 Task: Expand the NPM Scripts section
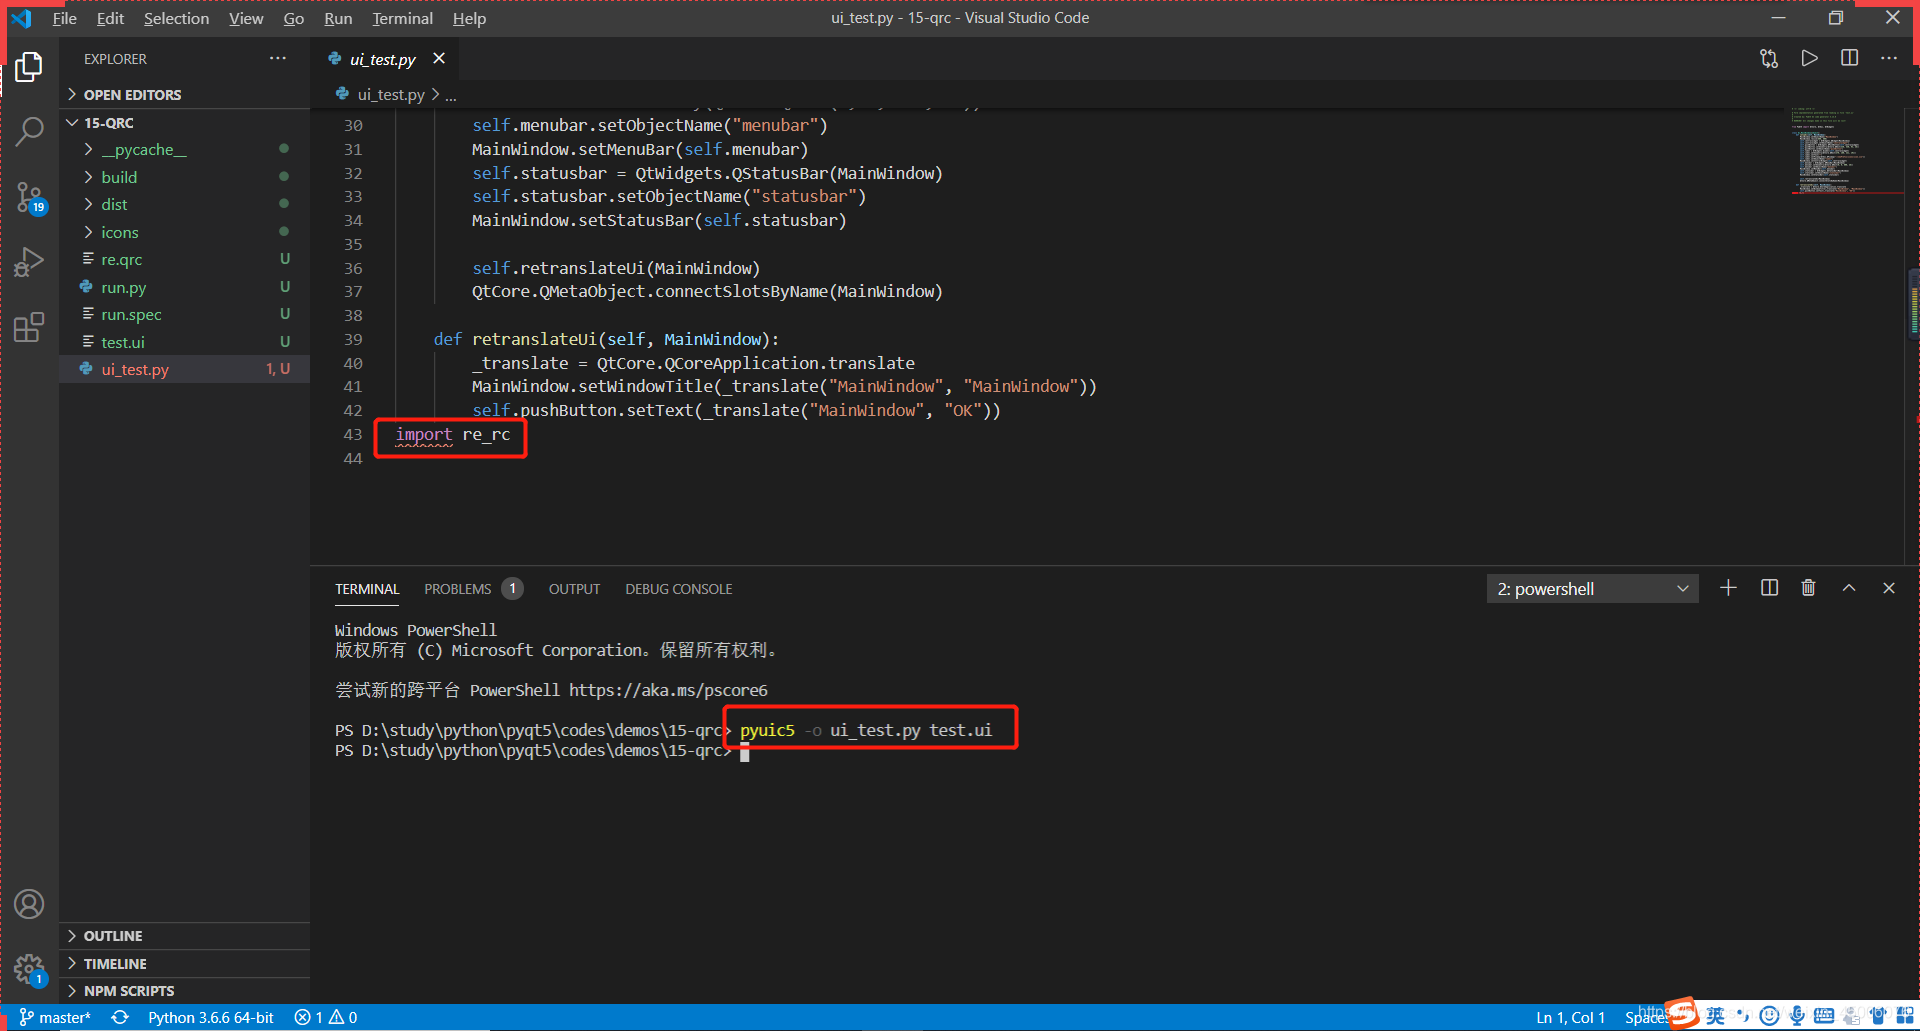(185, 991)
